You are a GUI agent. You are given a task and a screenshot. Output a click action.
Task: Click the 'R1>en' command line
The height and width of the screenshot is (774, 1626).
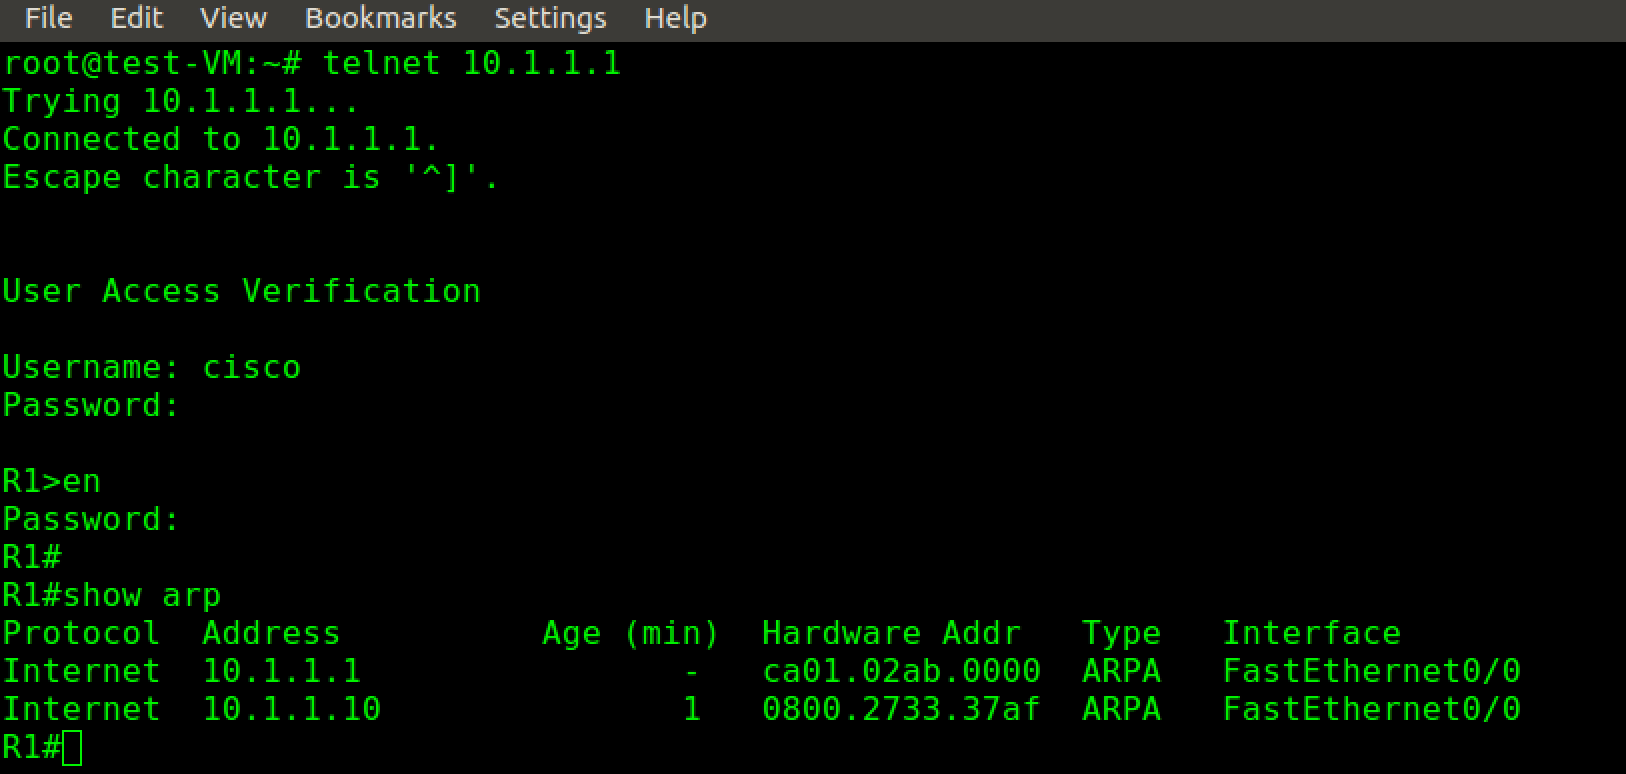tap(51, 481)
